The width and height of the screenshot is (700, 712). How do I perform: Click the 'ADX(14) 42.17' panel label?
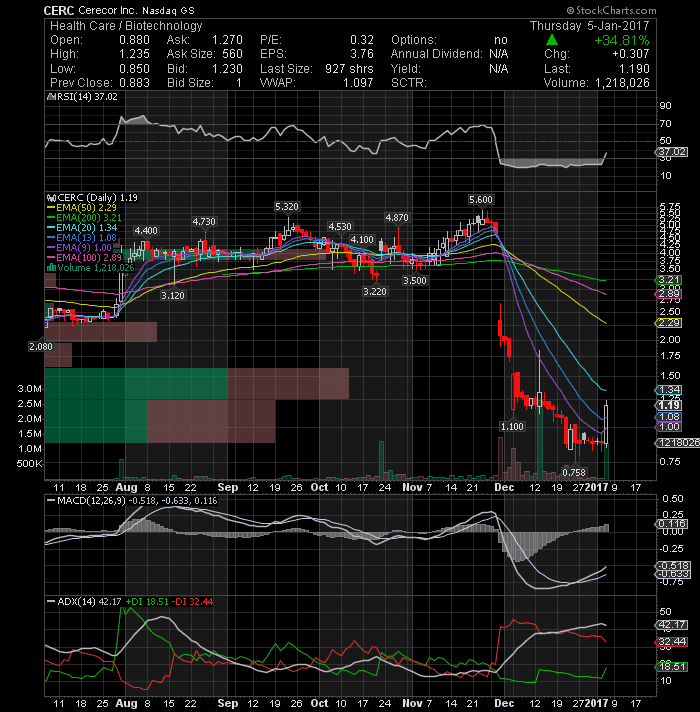(x=89, y=602)
